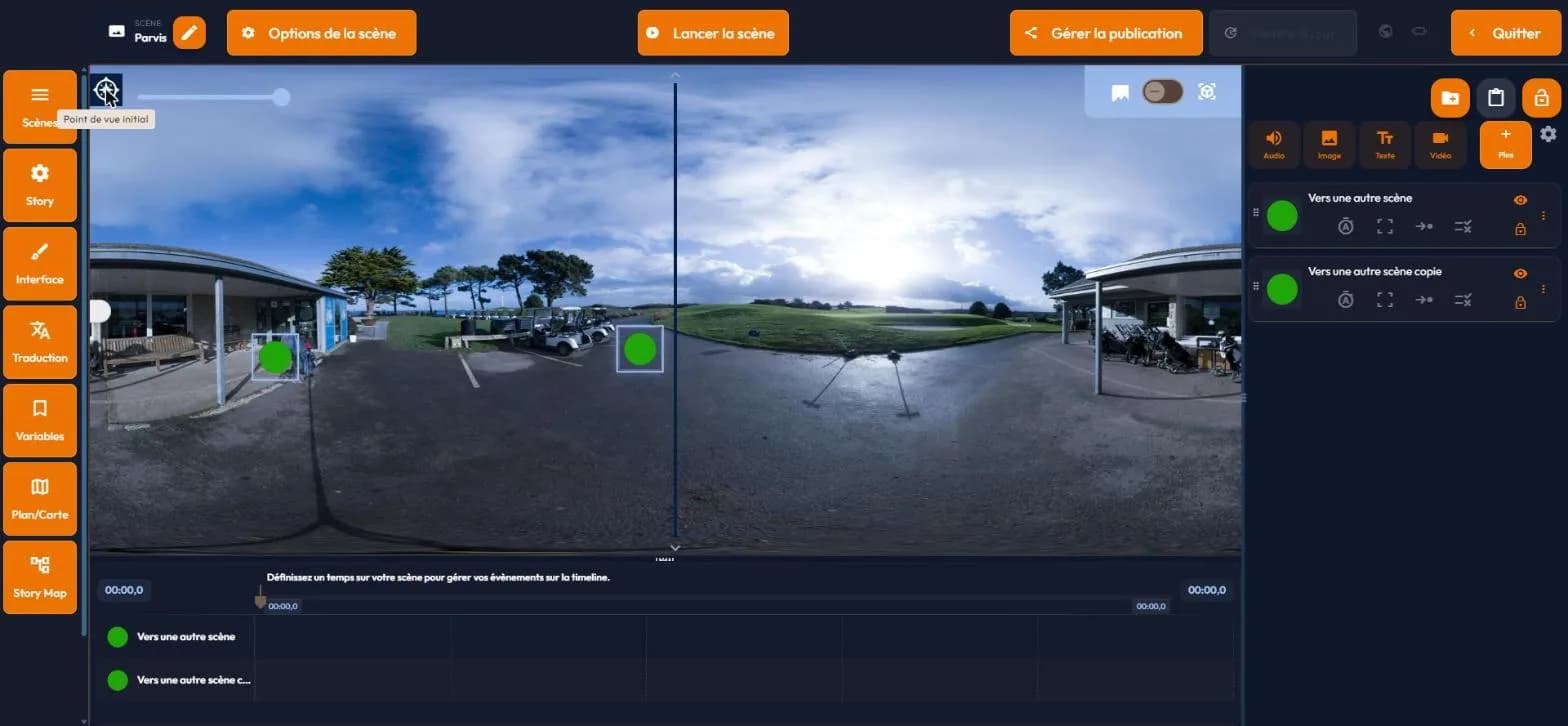Add an Audio element
This screenshot has height=726, width=1568.
pos(1274,145)
